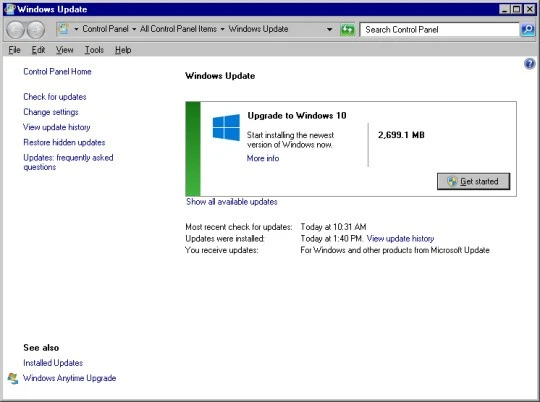Click View update history link beside install time

400,238
